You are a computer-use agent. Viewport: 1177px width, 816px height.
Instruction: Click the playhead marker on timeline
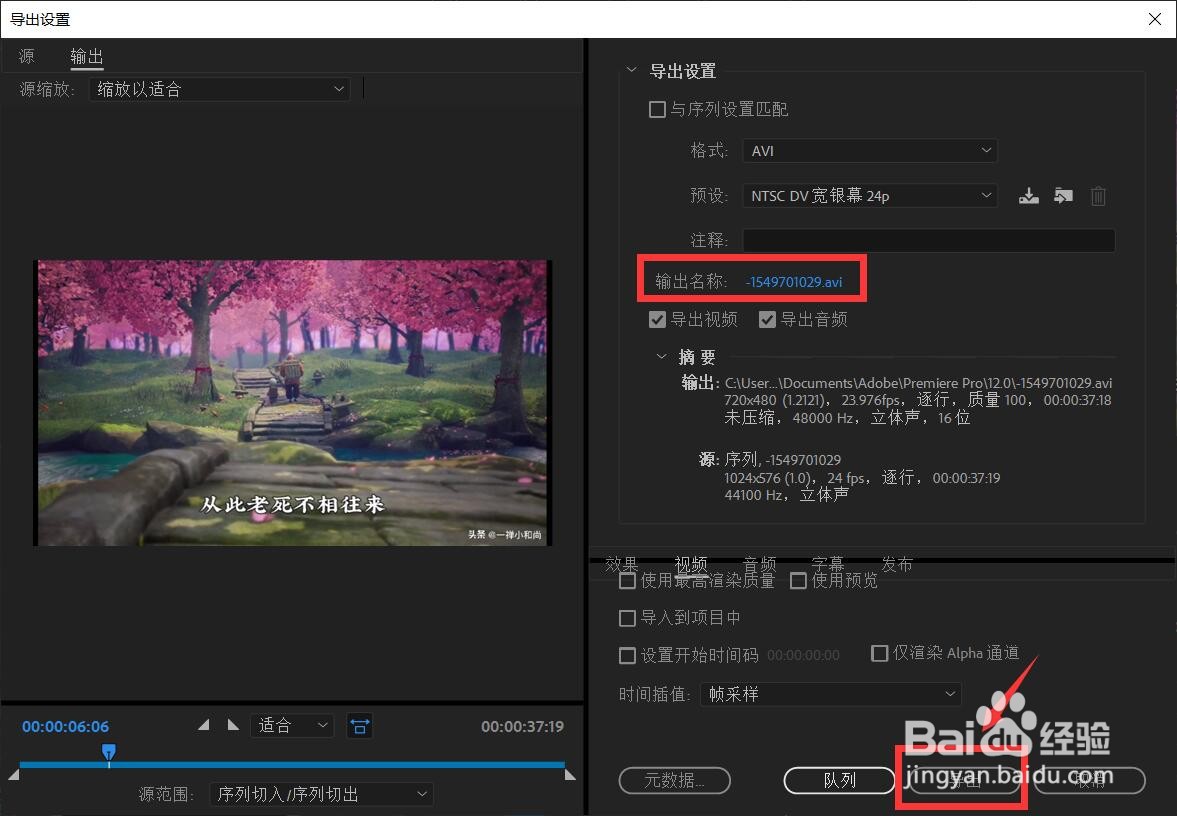tap(109, 752)
